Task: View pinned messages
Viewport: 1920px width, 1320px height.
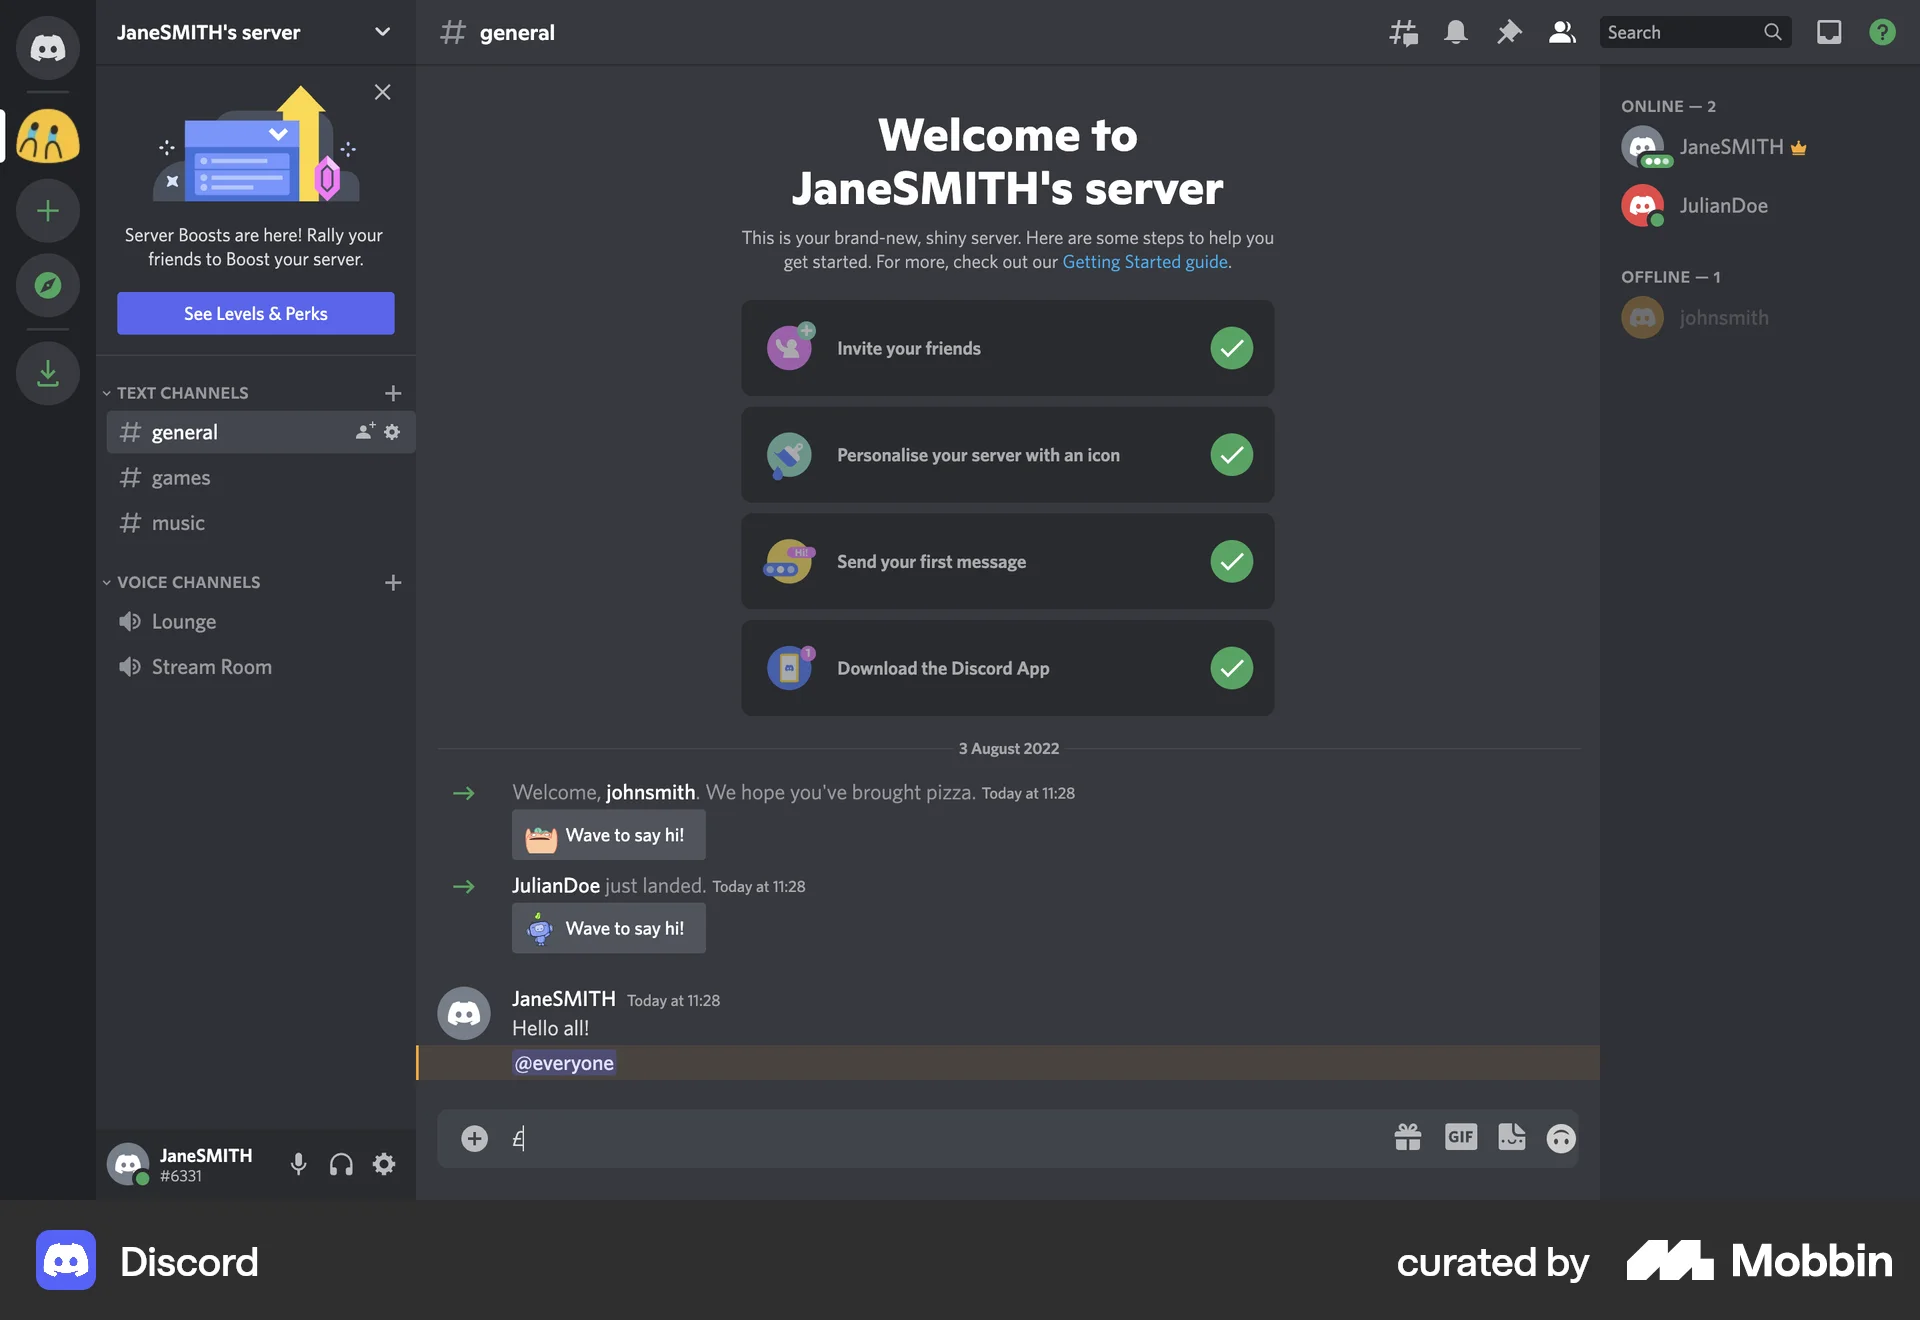Action: tap(1509, 32)
